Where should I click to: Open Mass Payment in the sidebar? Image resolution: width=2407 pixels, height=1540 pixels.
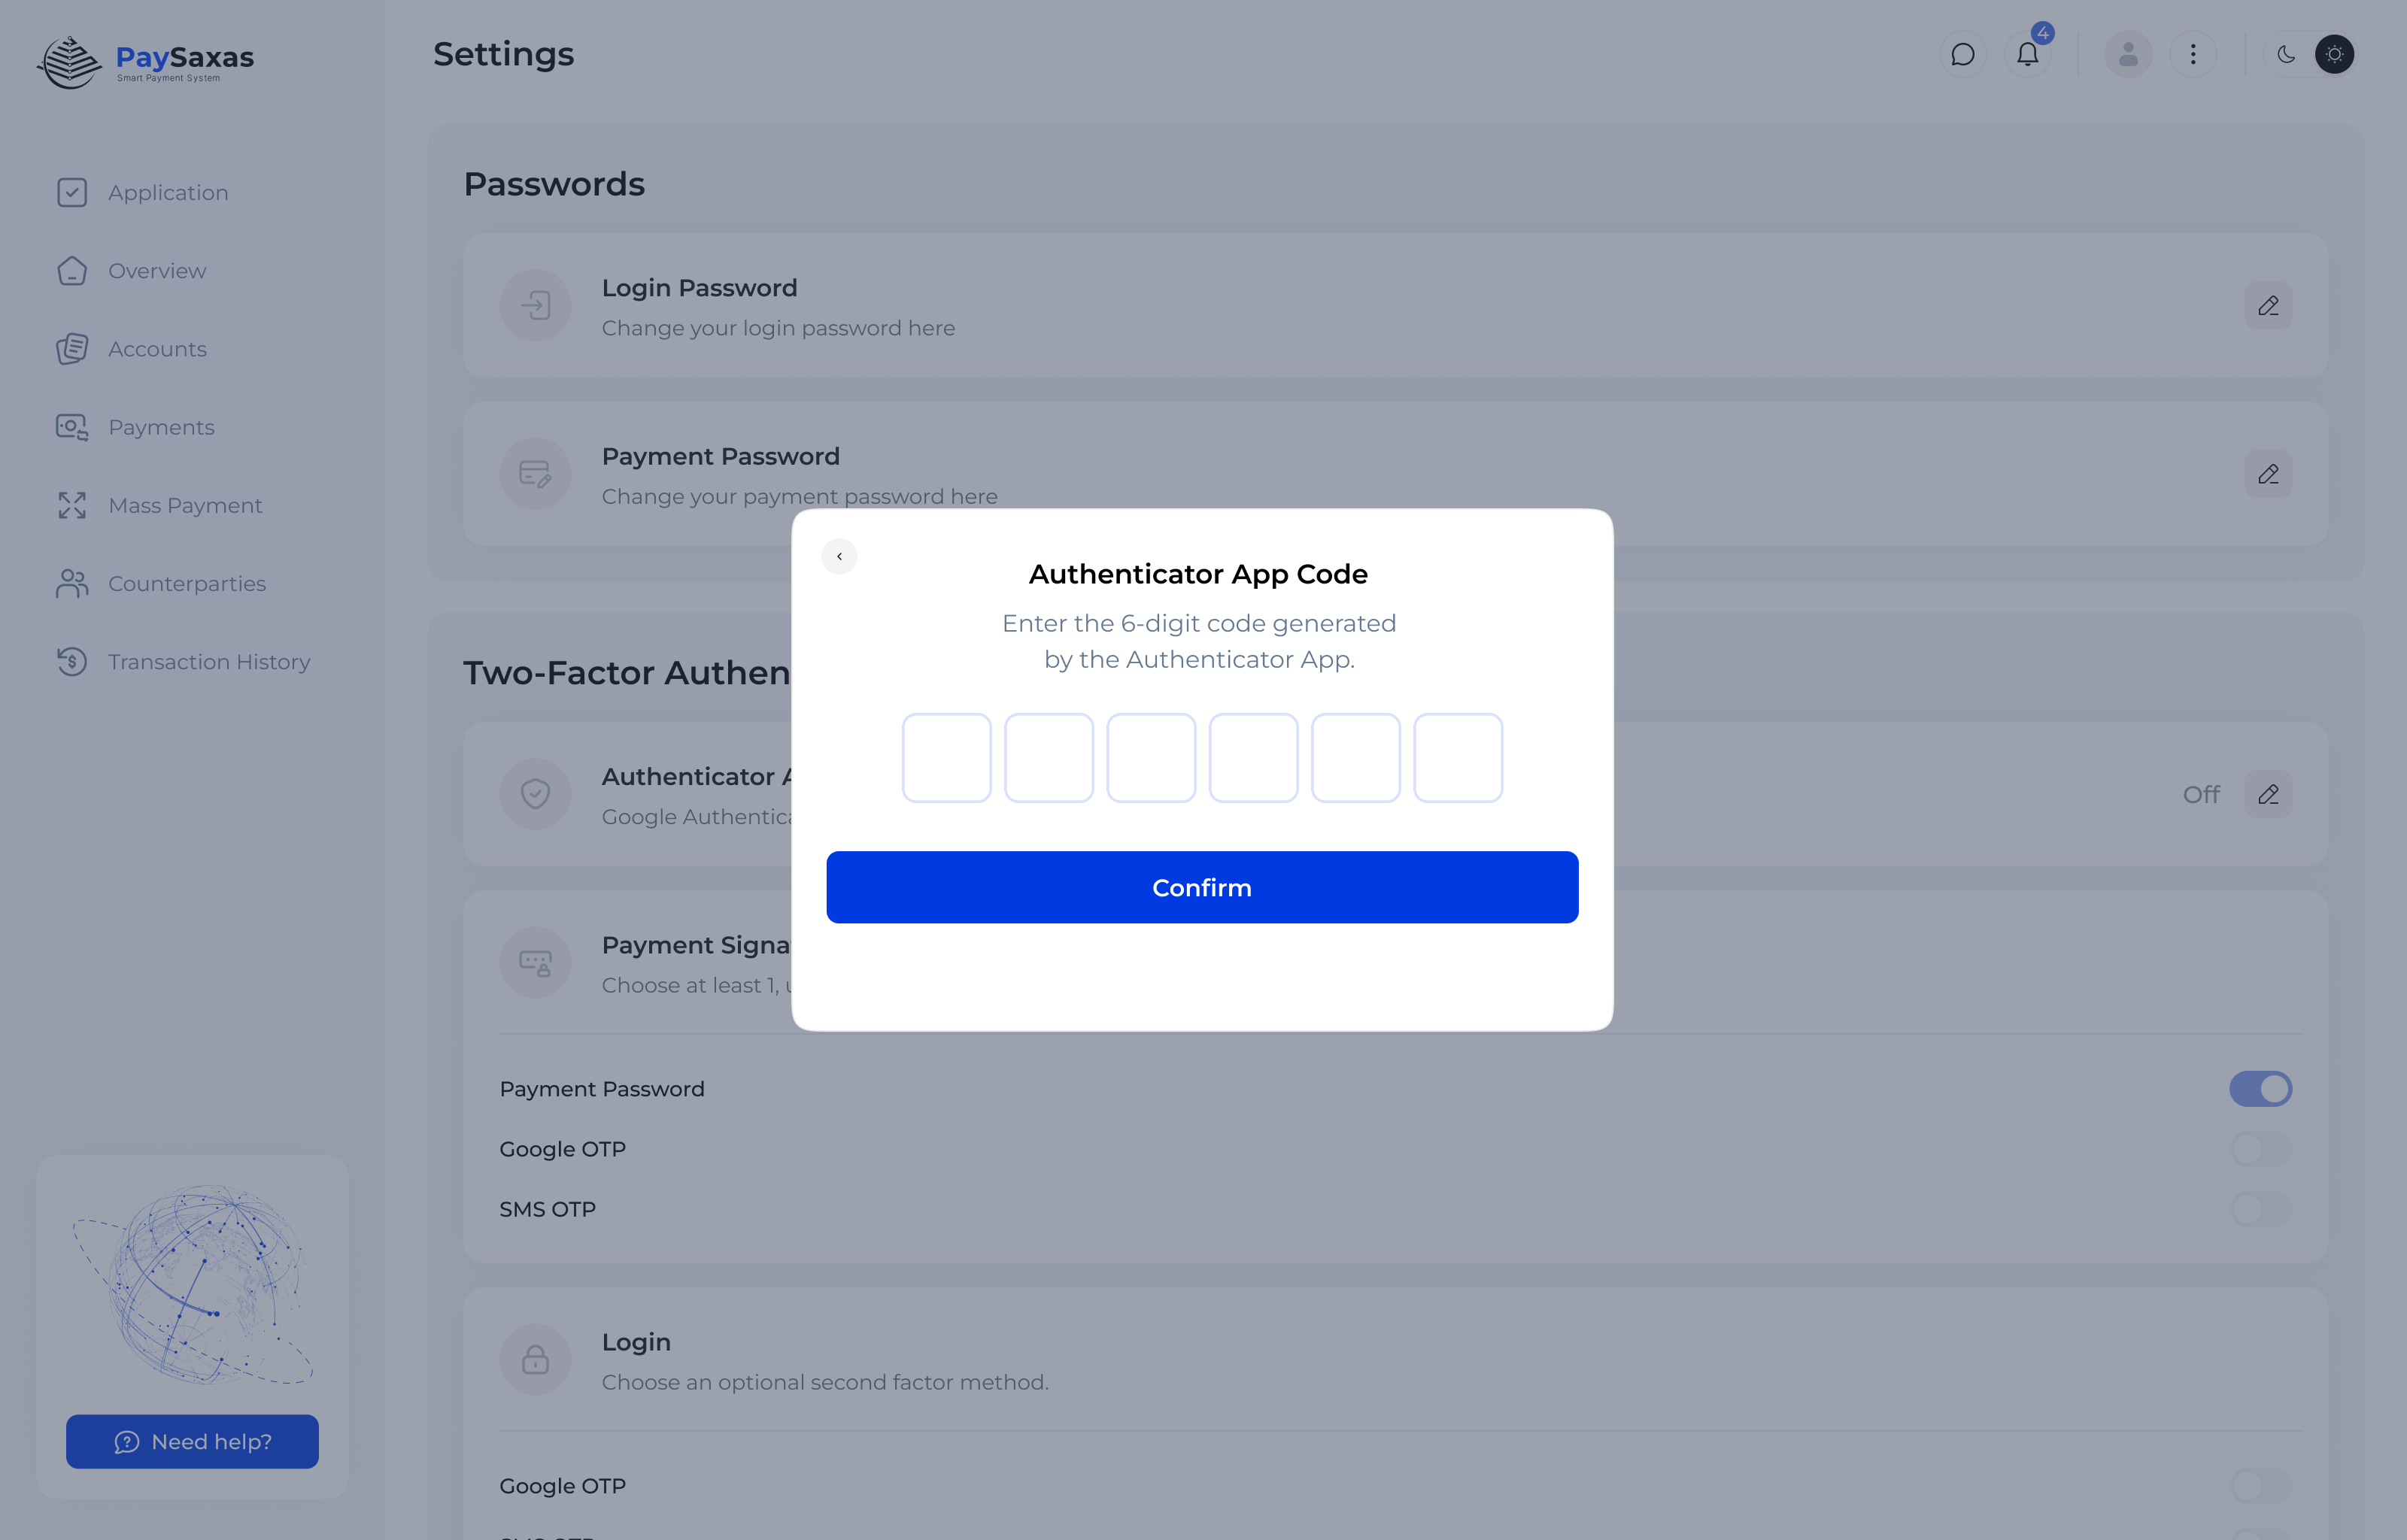184,506
